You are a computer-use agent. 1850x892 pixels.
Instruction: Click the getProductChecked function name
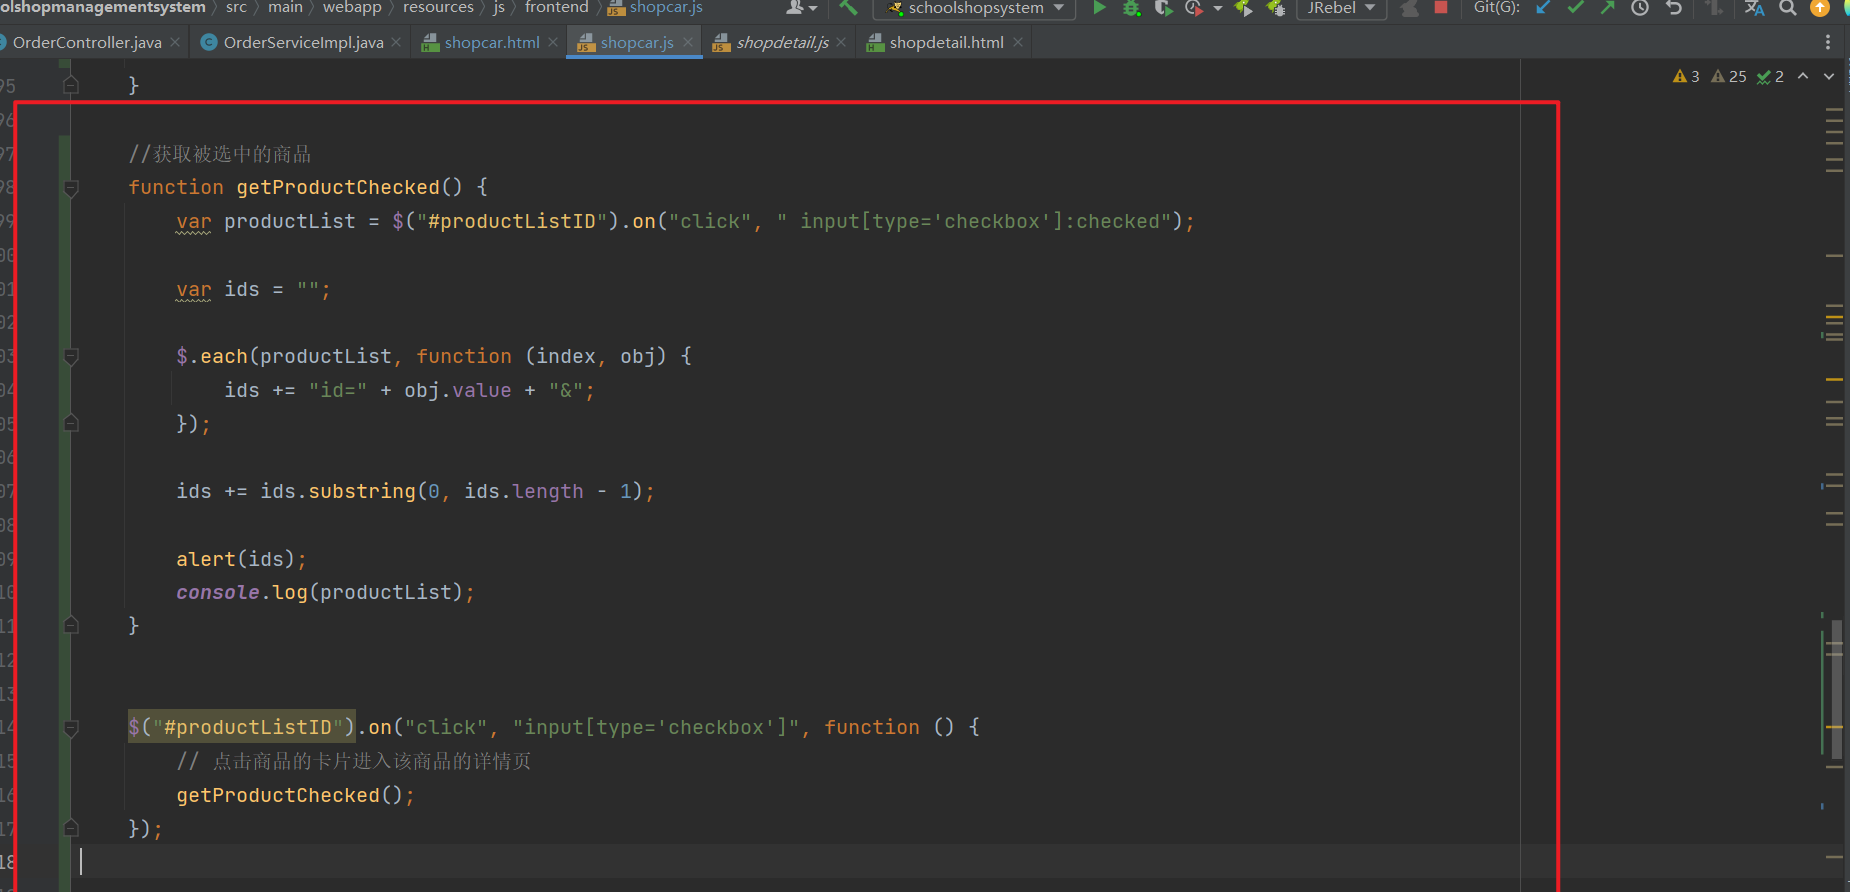[338, 187]
